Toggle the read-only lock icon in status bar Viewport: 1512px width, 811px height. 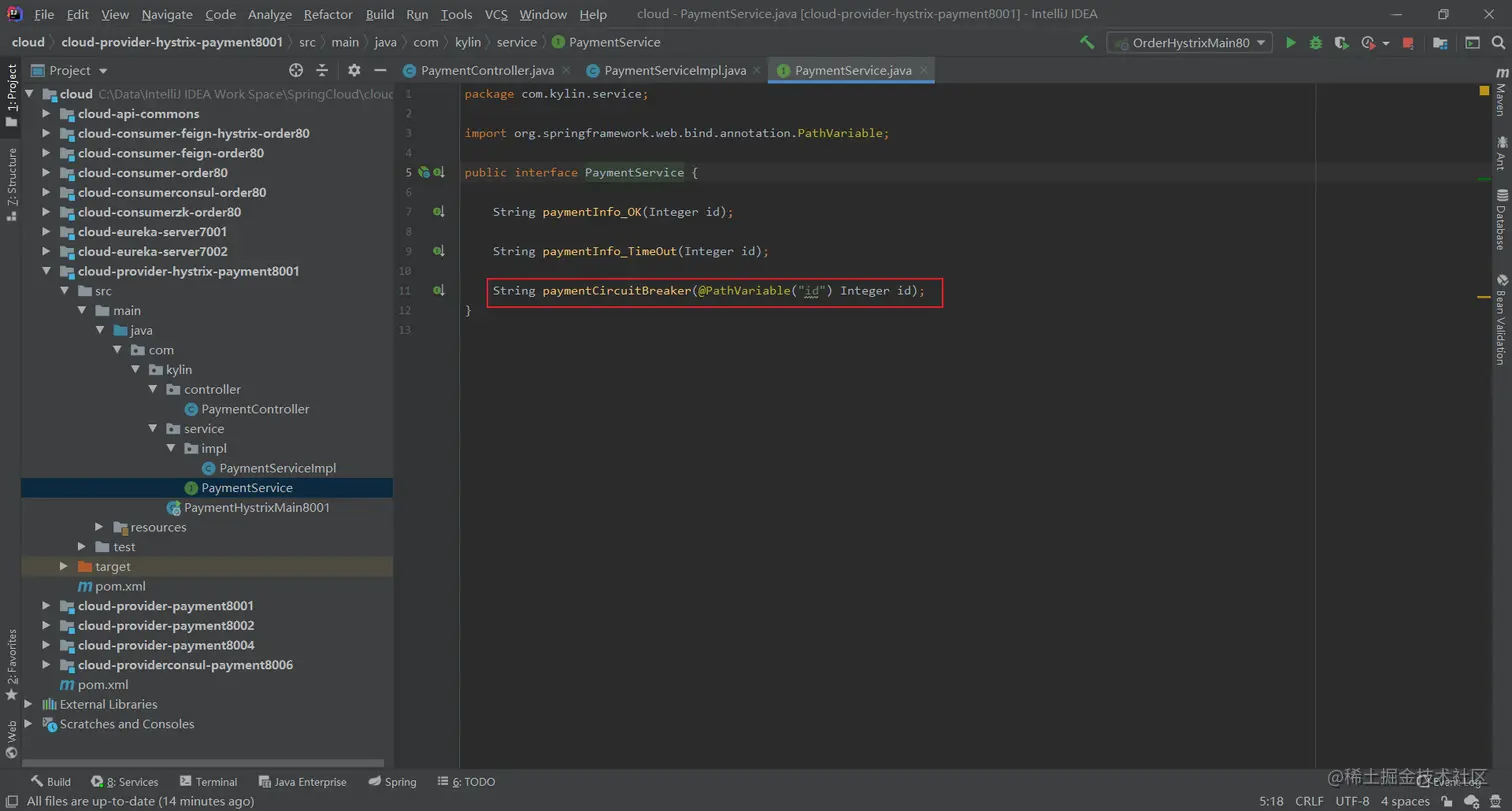coord(1448,801)
